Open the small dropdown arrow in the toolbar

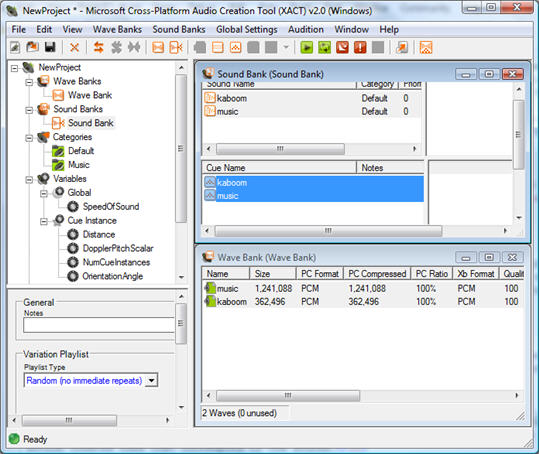pos(286,47)
